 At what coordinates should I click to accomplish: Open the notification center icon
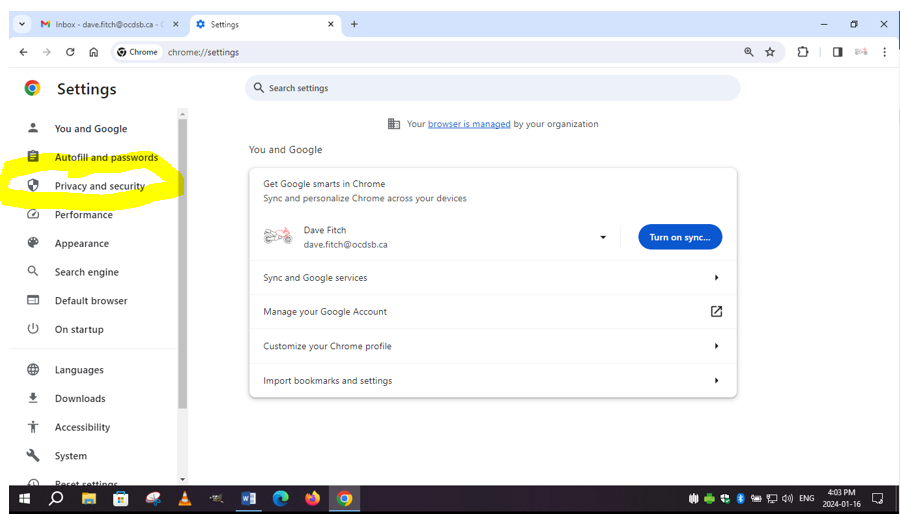[x=878, y=498]
